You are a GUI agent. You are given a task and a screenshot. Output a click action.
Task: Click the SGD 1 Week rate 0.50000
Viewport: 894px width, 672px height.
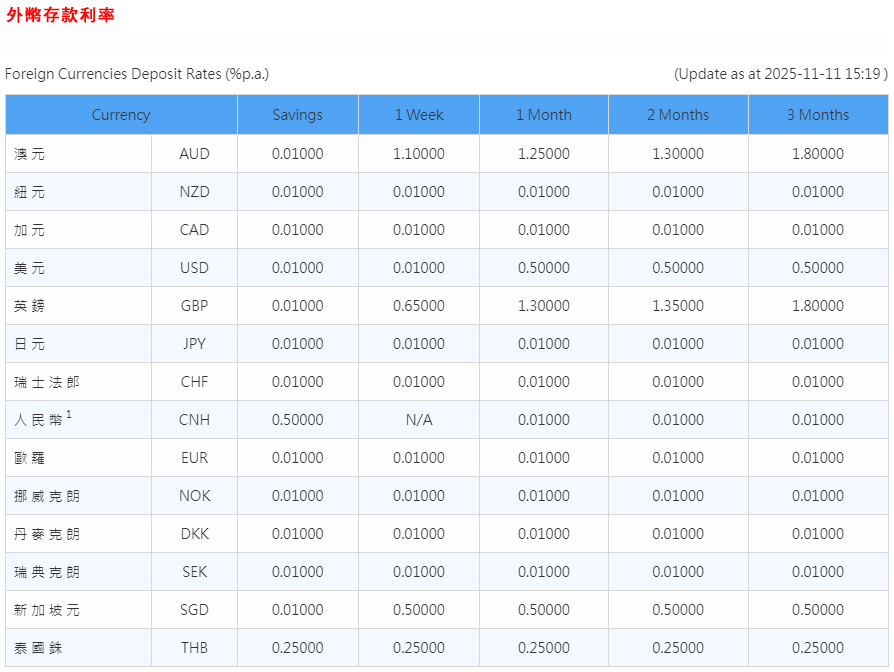point(418,610)
